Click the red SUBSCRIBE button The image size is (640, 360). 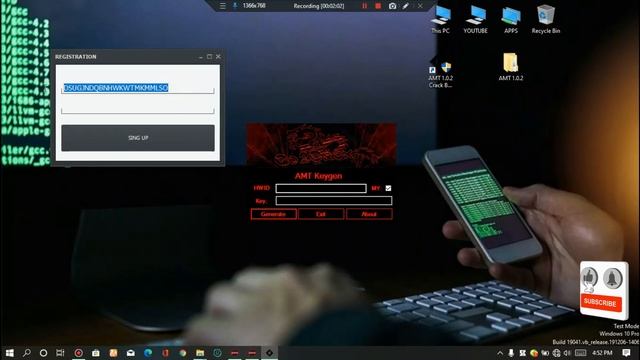pyautogui.click(x=601, y=303)
